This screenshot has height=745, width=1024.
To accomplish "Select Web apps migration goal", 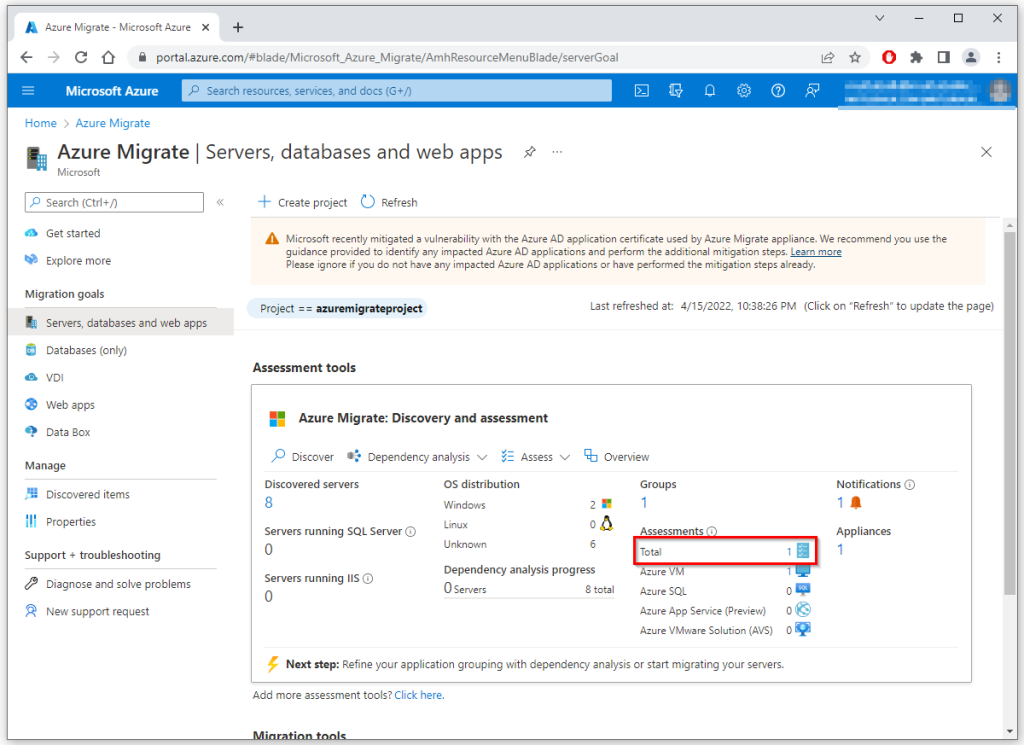I will click(x=70, y=405).
